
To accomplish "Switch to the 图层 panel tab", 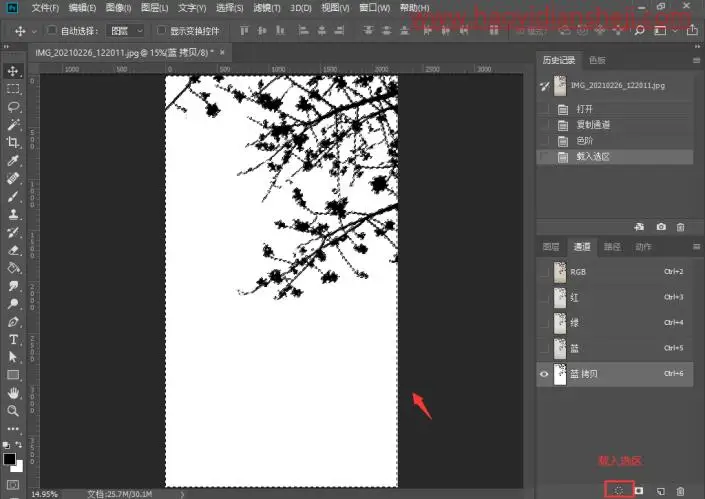I will coord(551,247).
